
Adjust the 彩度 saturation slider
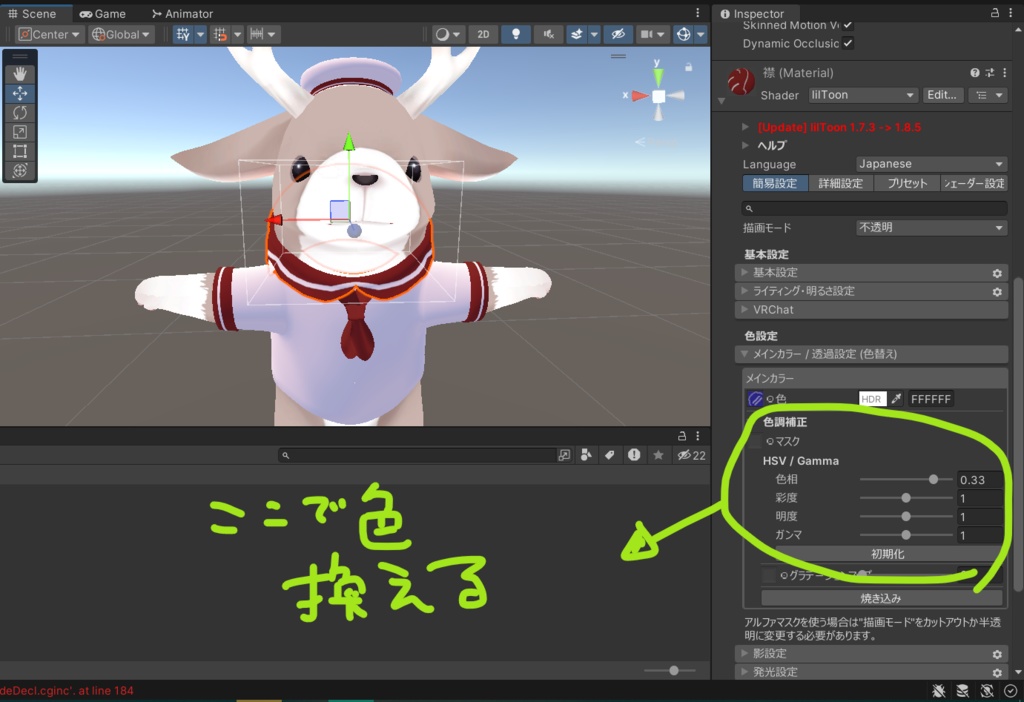point(906,498)
